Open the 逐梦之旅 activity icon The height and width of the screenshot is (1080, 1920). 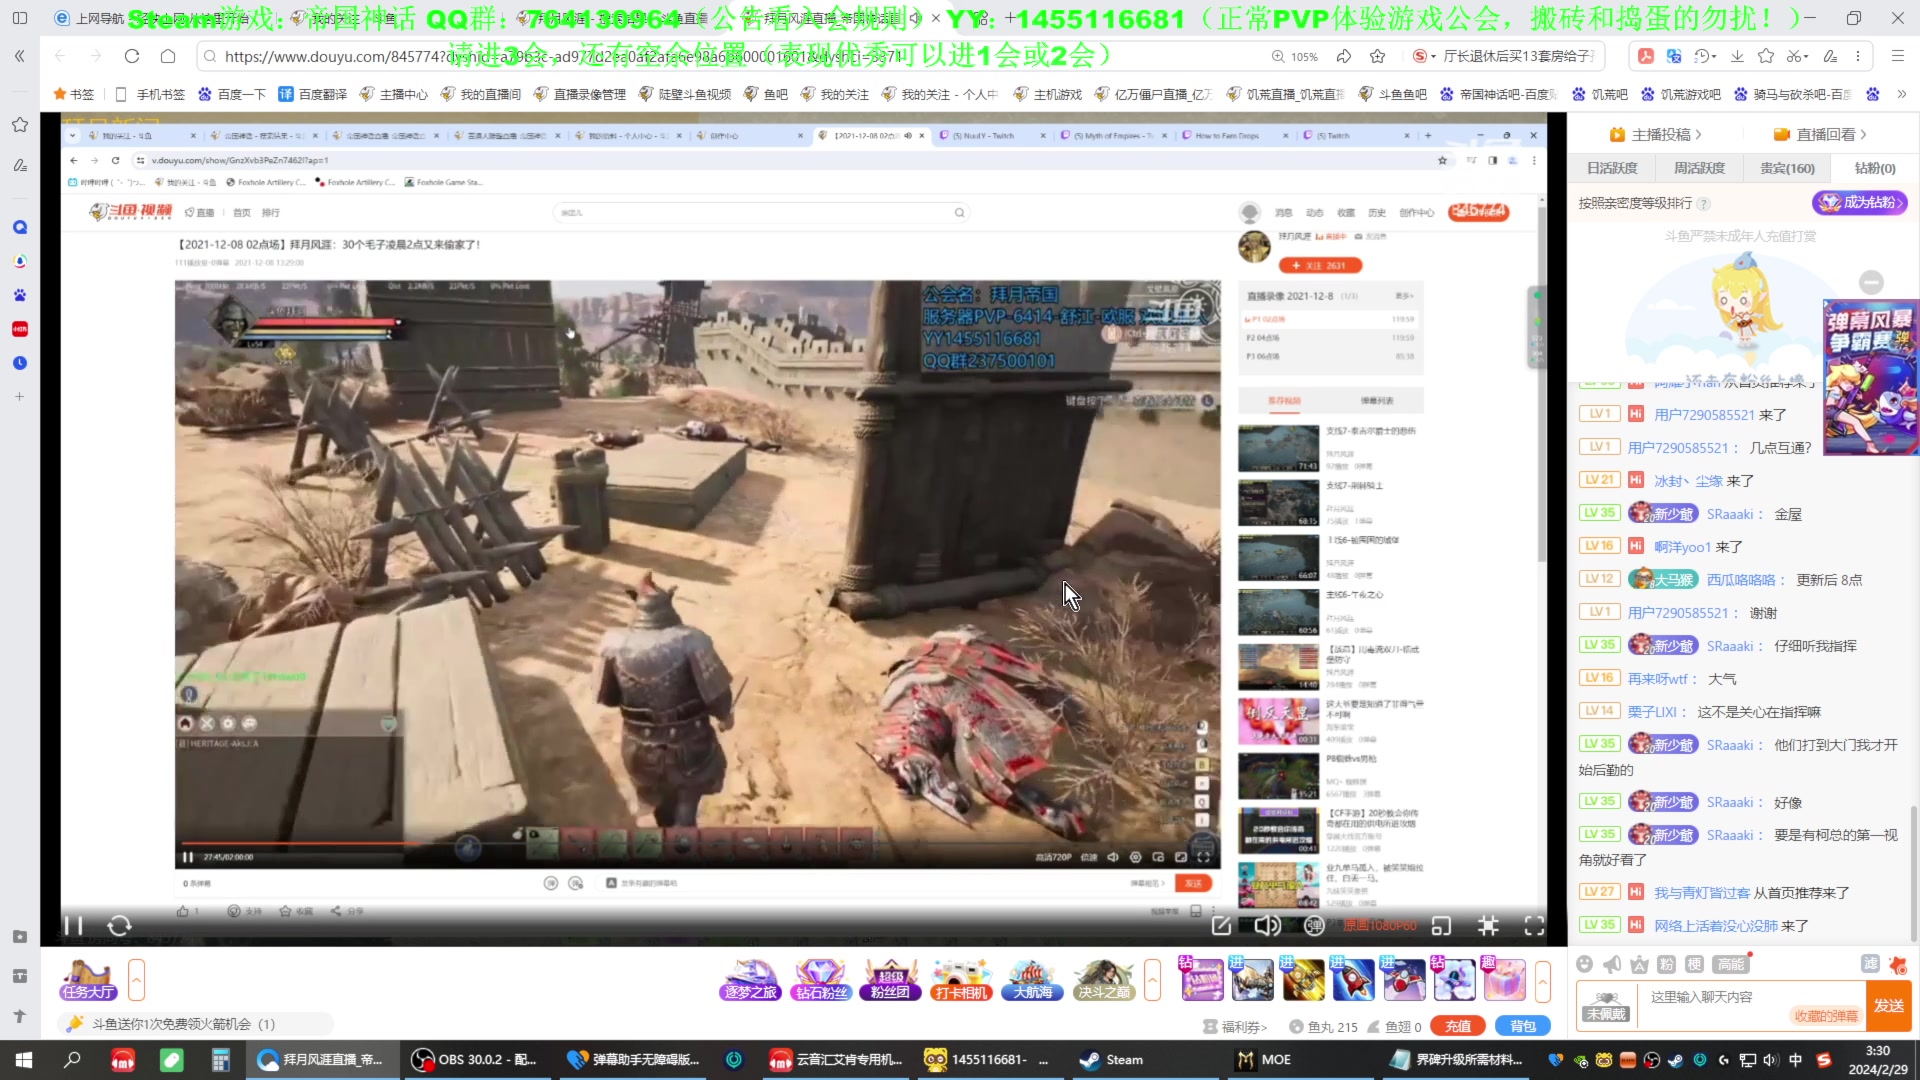click(x=751, y=980)
